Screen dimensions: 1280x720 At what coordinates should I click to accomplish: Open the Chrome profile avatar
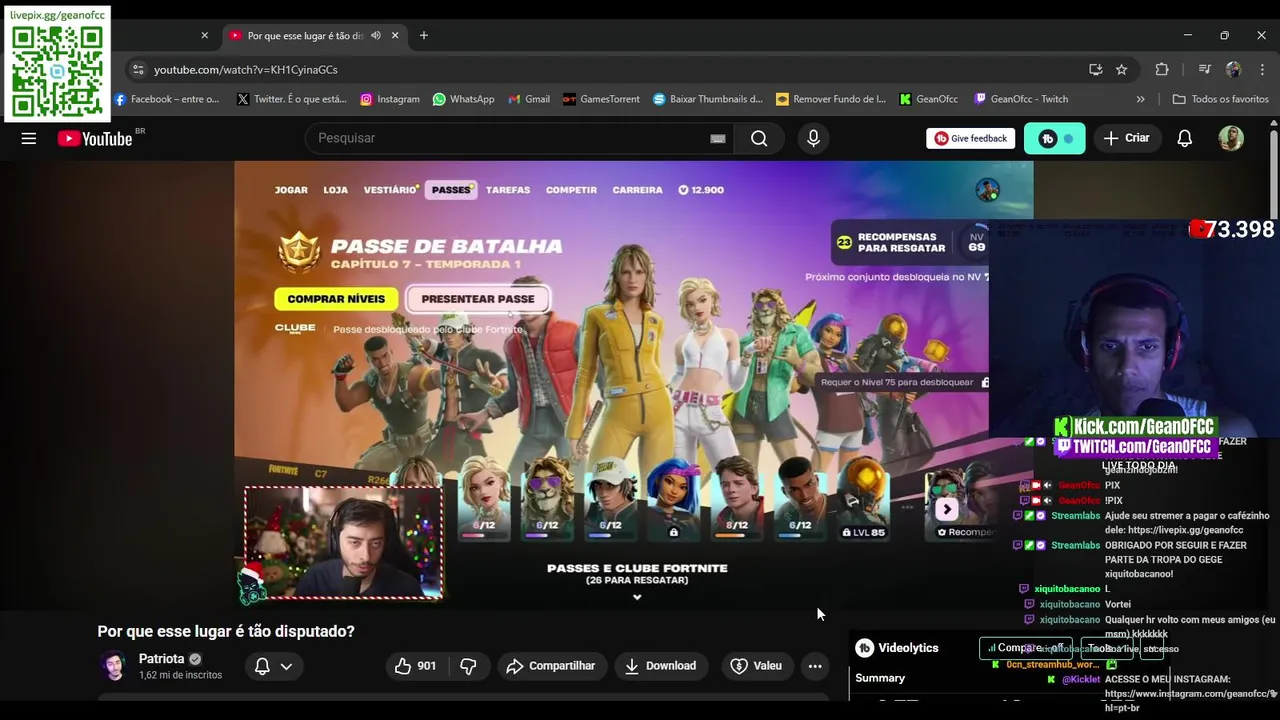coord(1233,70)
